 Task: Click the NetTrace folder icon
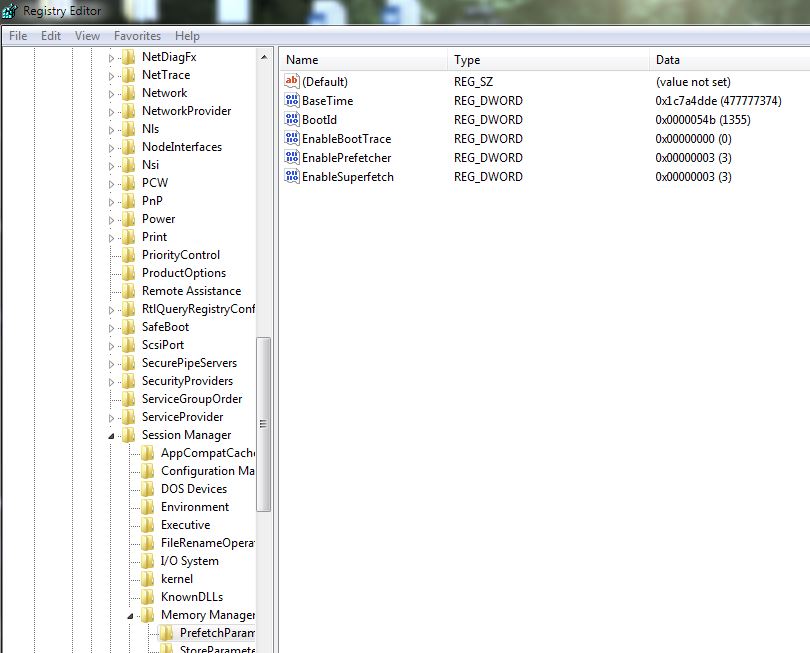(128, 75)
